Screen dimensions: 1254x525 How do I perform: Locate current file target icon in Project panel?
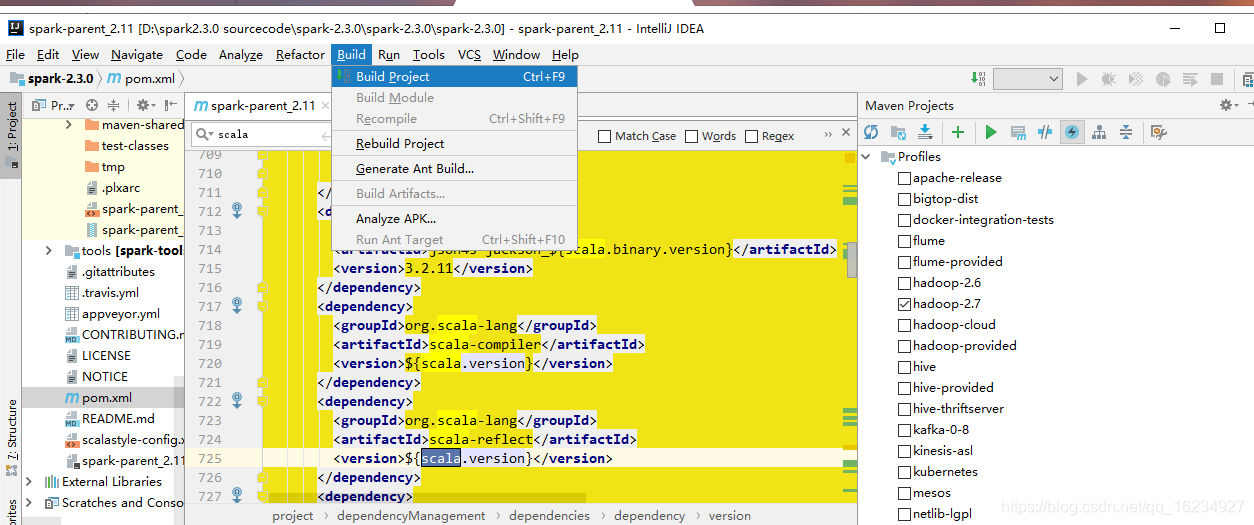(x=92, y=105)
